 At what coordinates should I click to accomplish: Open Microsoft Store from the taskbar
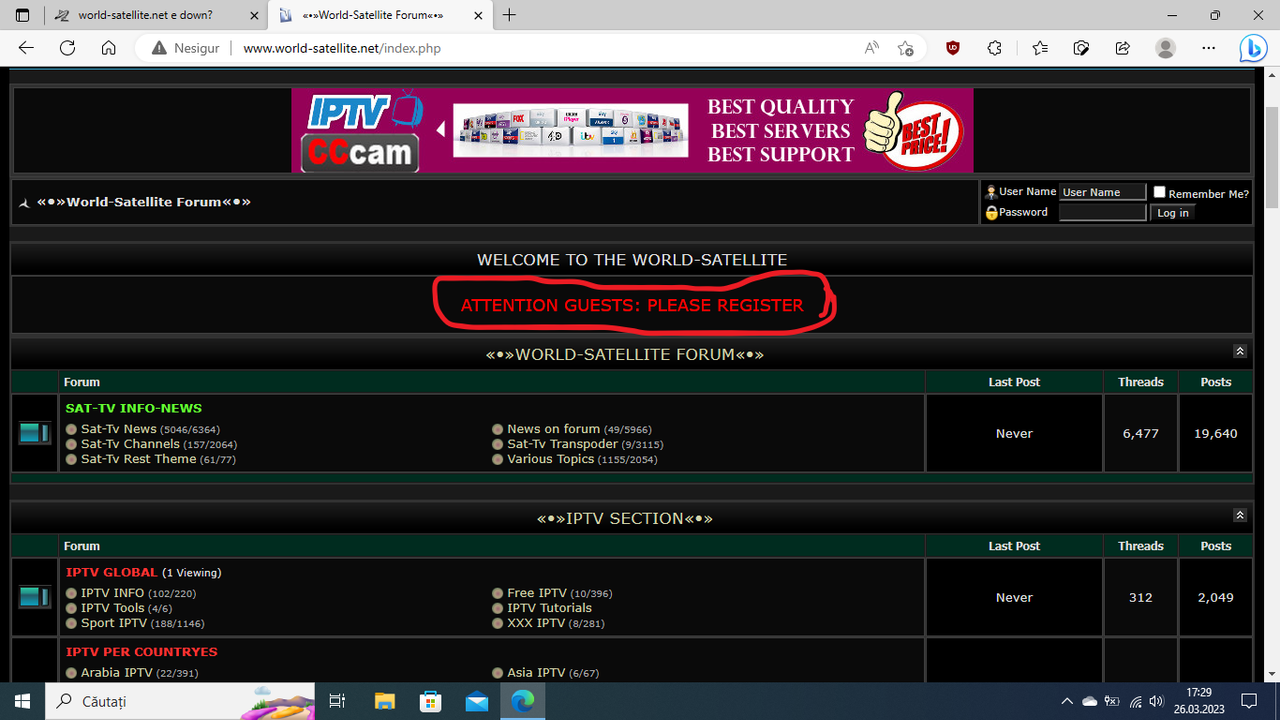(x=431, y=701)
